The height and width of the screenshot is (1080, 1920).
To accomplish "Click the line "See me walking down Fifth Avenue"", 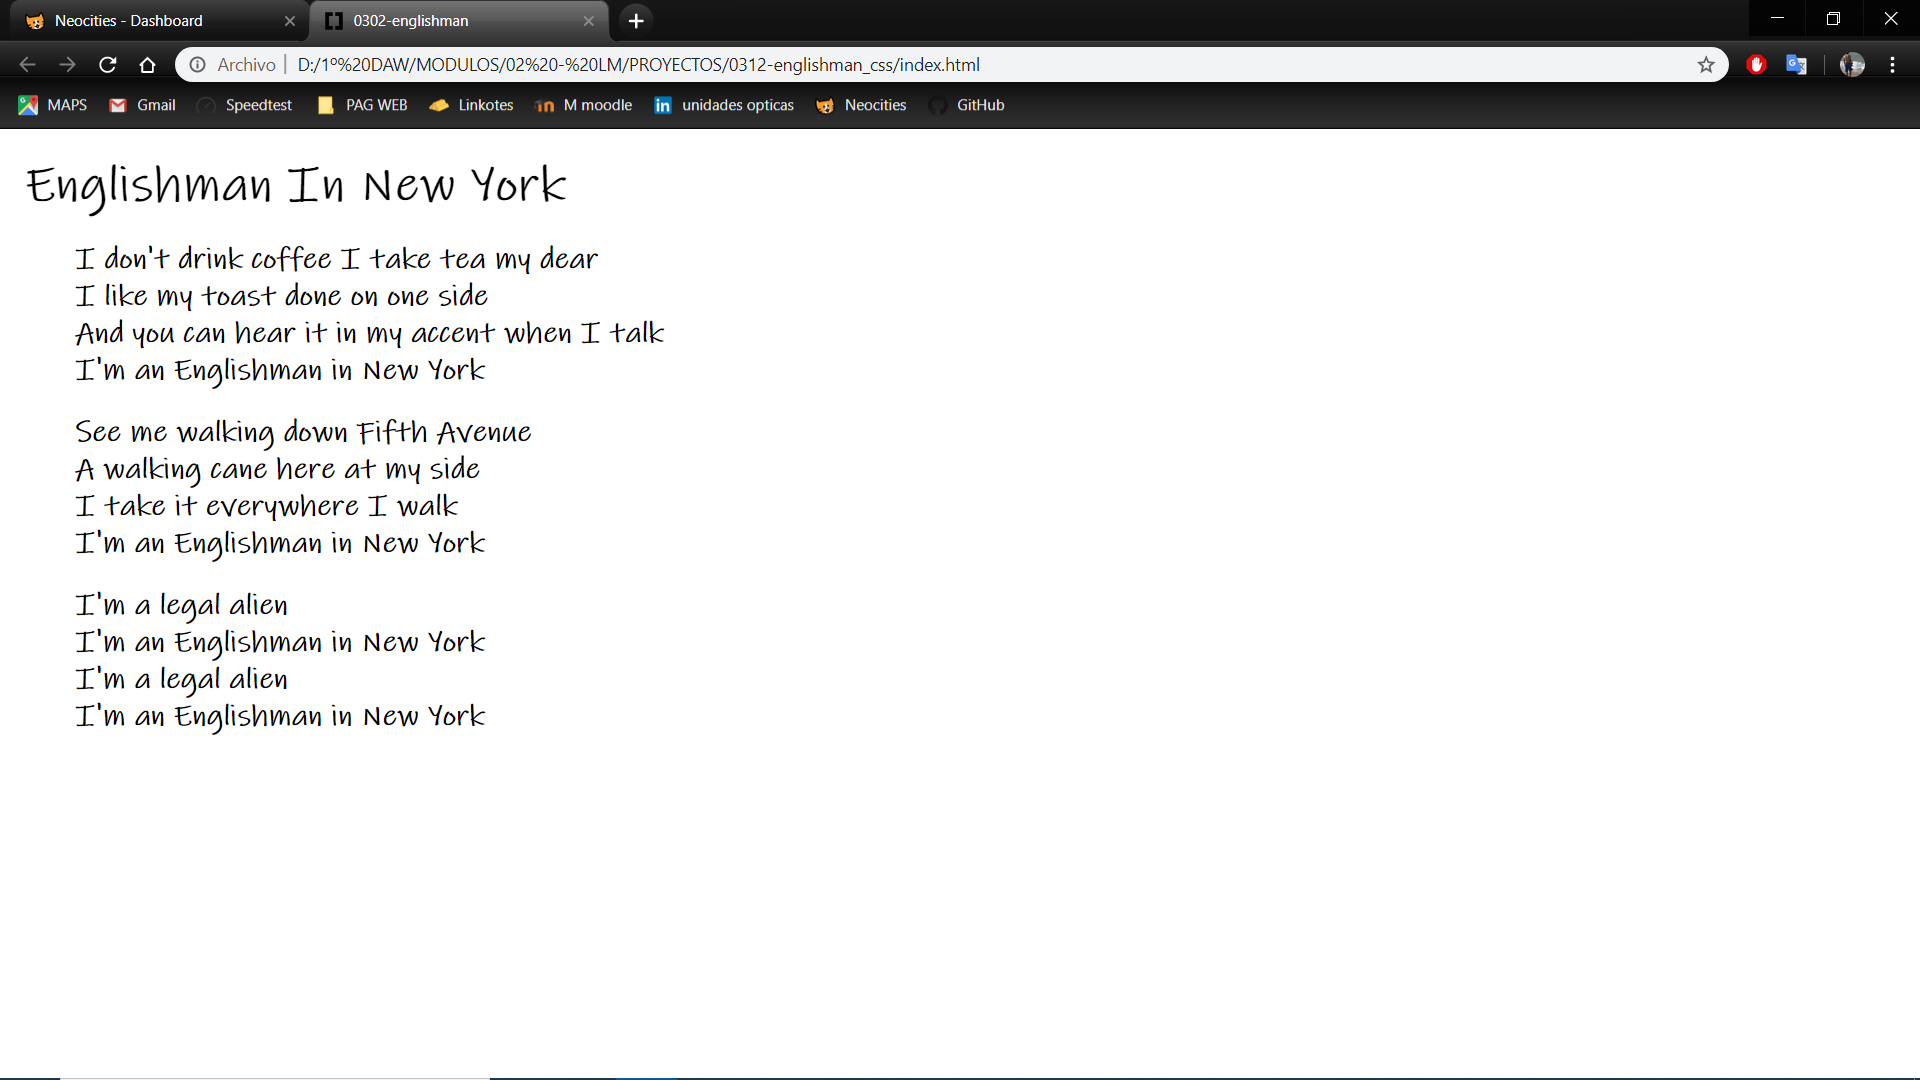I will pos(303,432).
